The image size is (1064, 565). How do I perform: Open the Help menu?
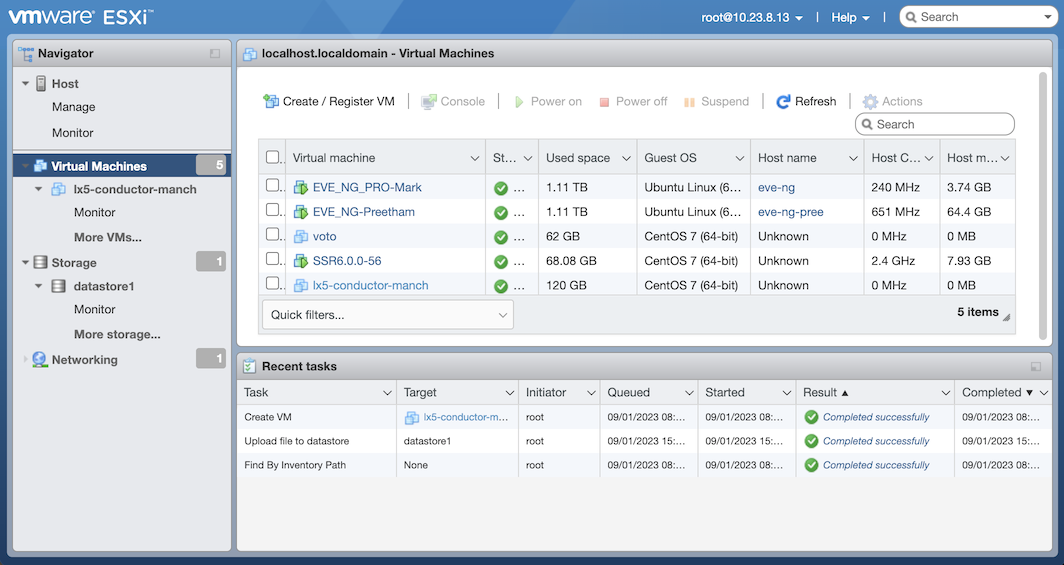850,17
